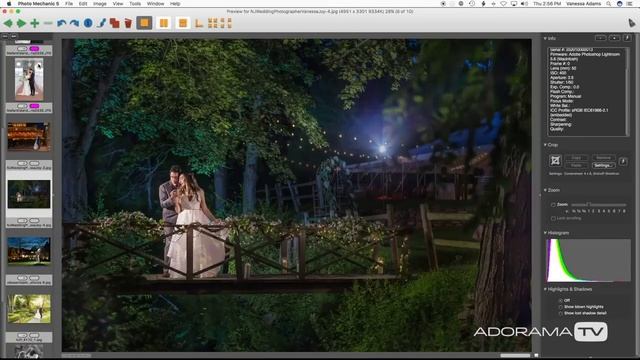This screenshot has height=360, width=640.
Task: Rotate photo clockwise with blue arrow
Action: click(74, 23)
